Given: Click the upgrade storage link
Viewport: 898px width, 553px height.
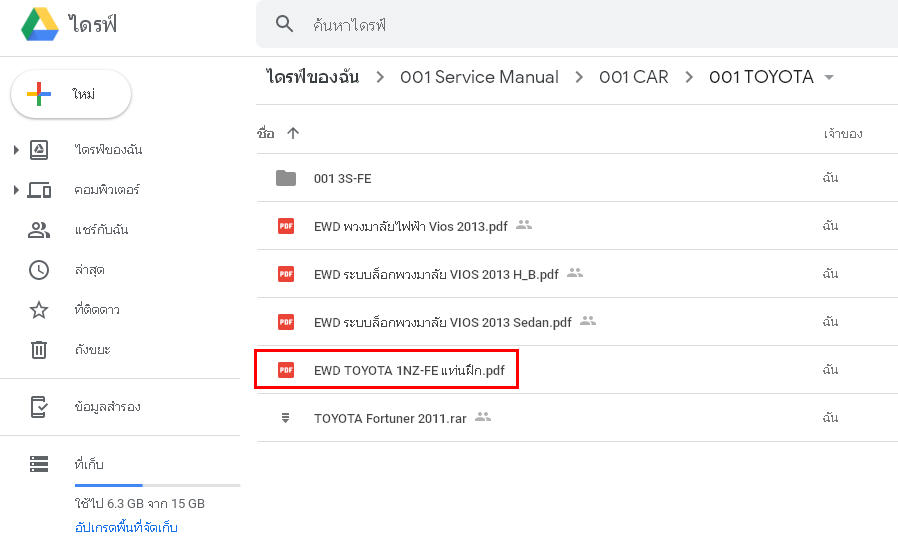Looking at the screenshot, I should pyautogui.click(x=126, y=527).
